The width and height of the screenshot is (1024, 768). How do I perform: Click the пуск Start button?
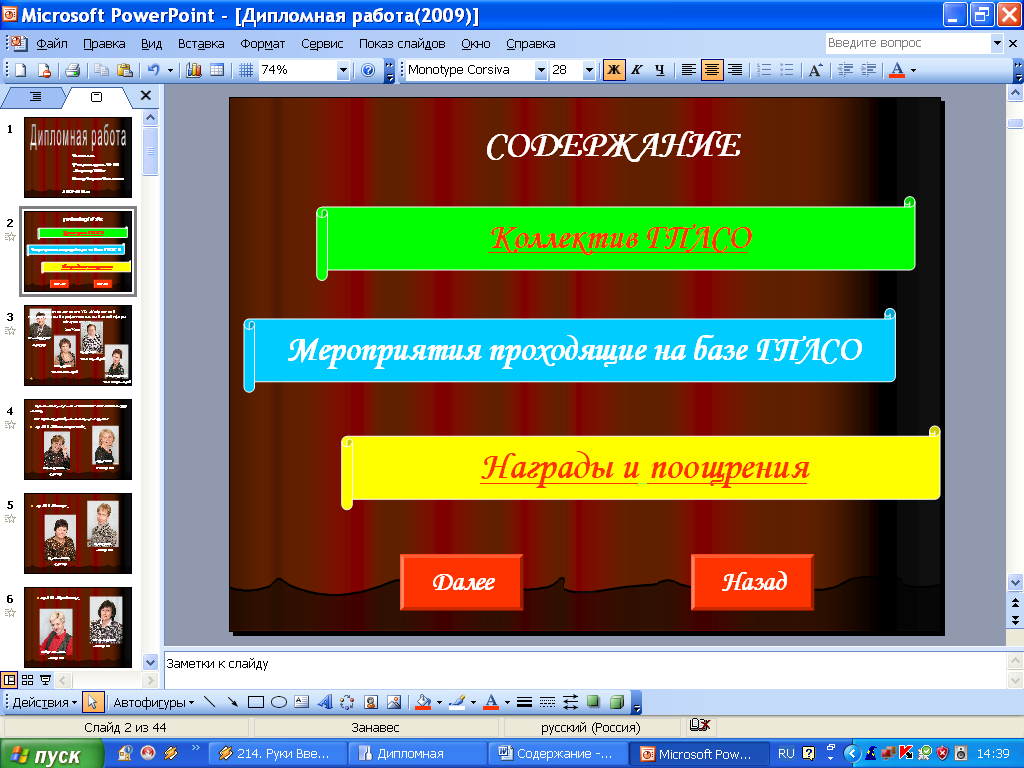click(51, 754)
